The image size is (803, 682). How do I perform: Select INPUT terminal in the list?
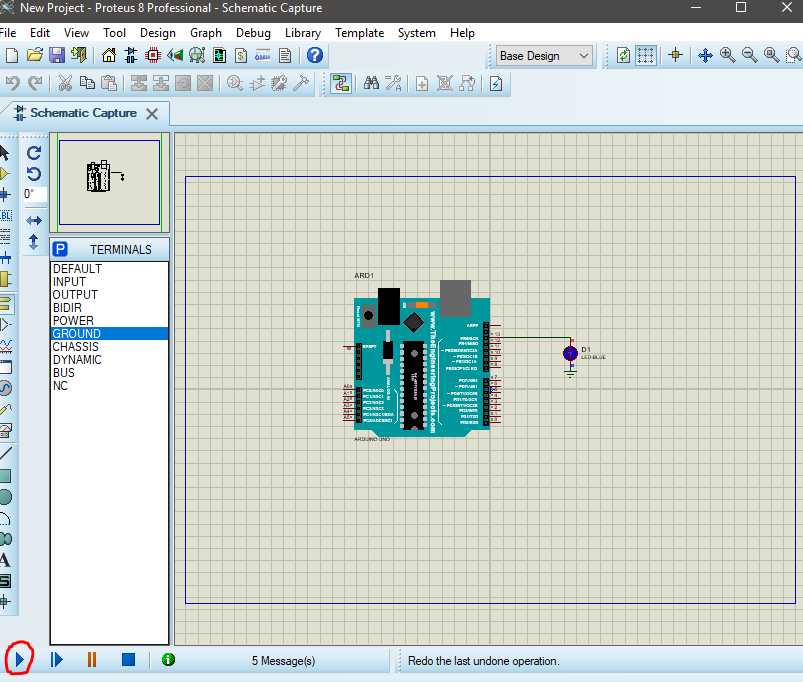pos(69,282)
